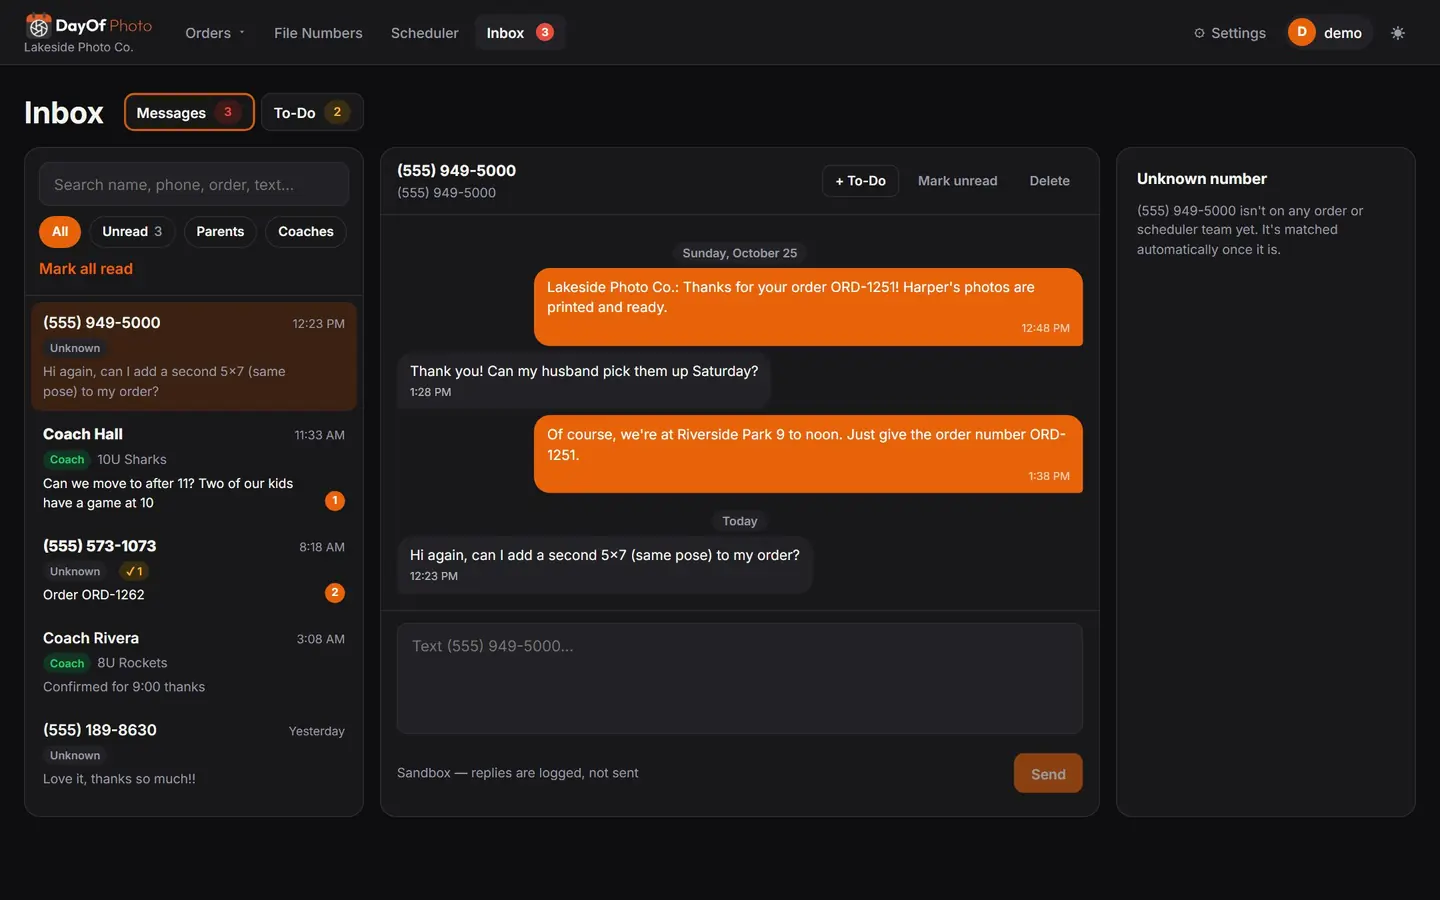Viewport: 1440px width, 900px height.
Task: Click the Send button
Action: pos(1048,773)
